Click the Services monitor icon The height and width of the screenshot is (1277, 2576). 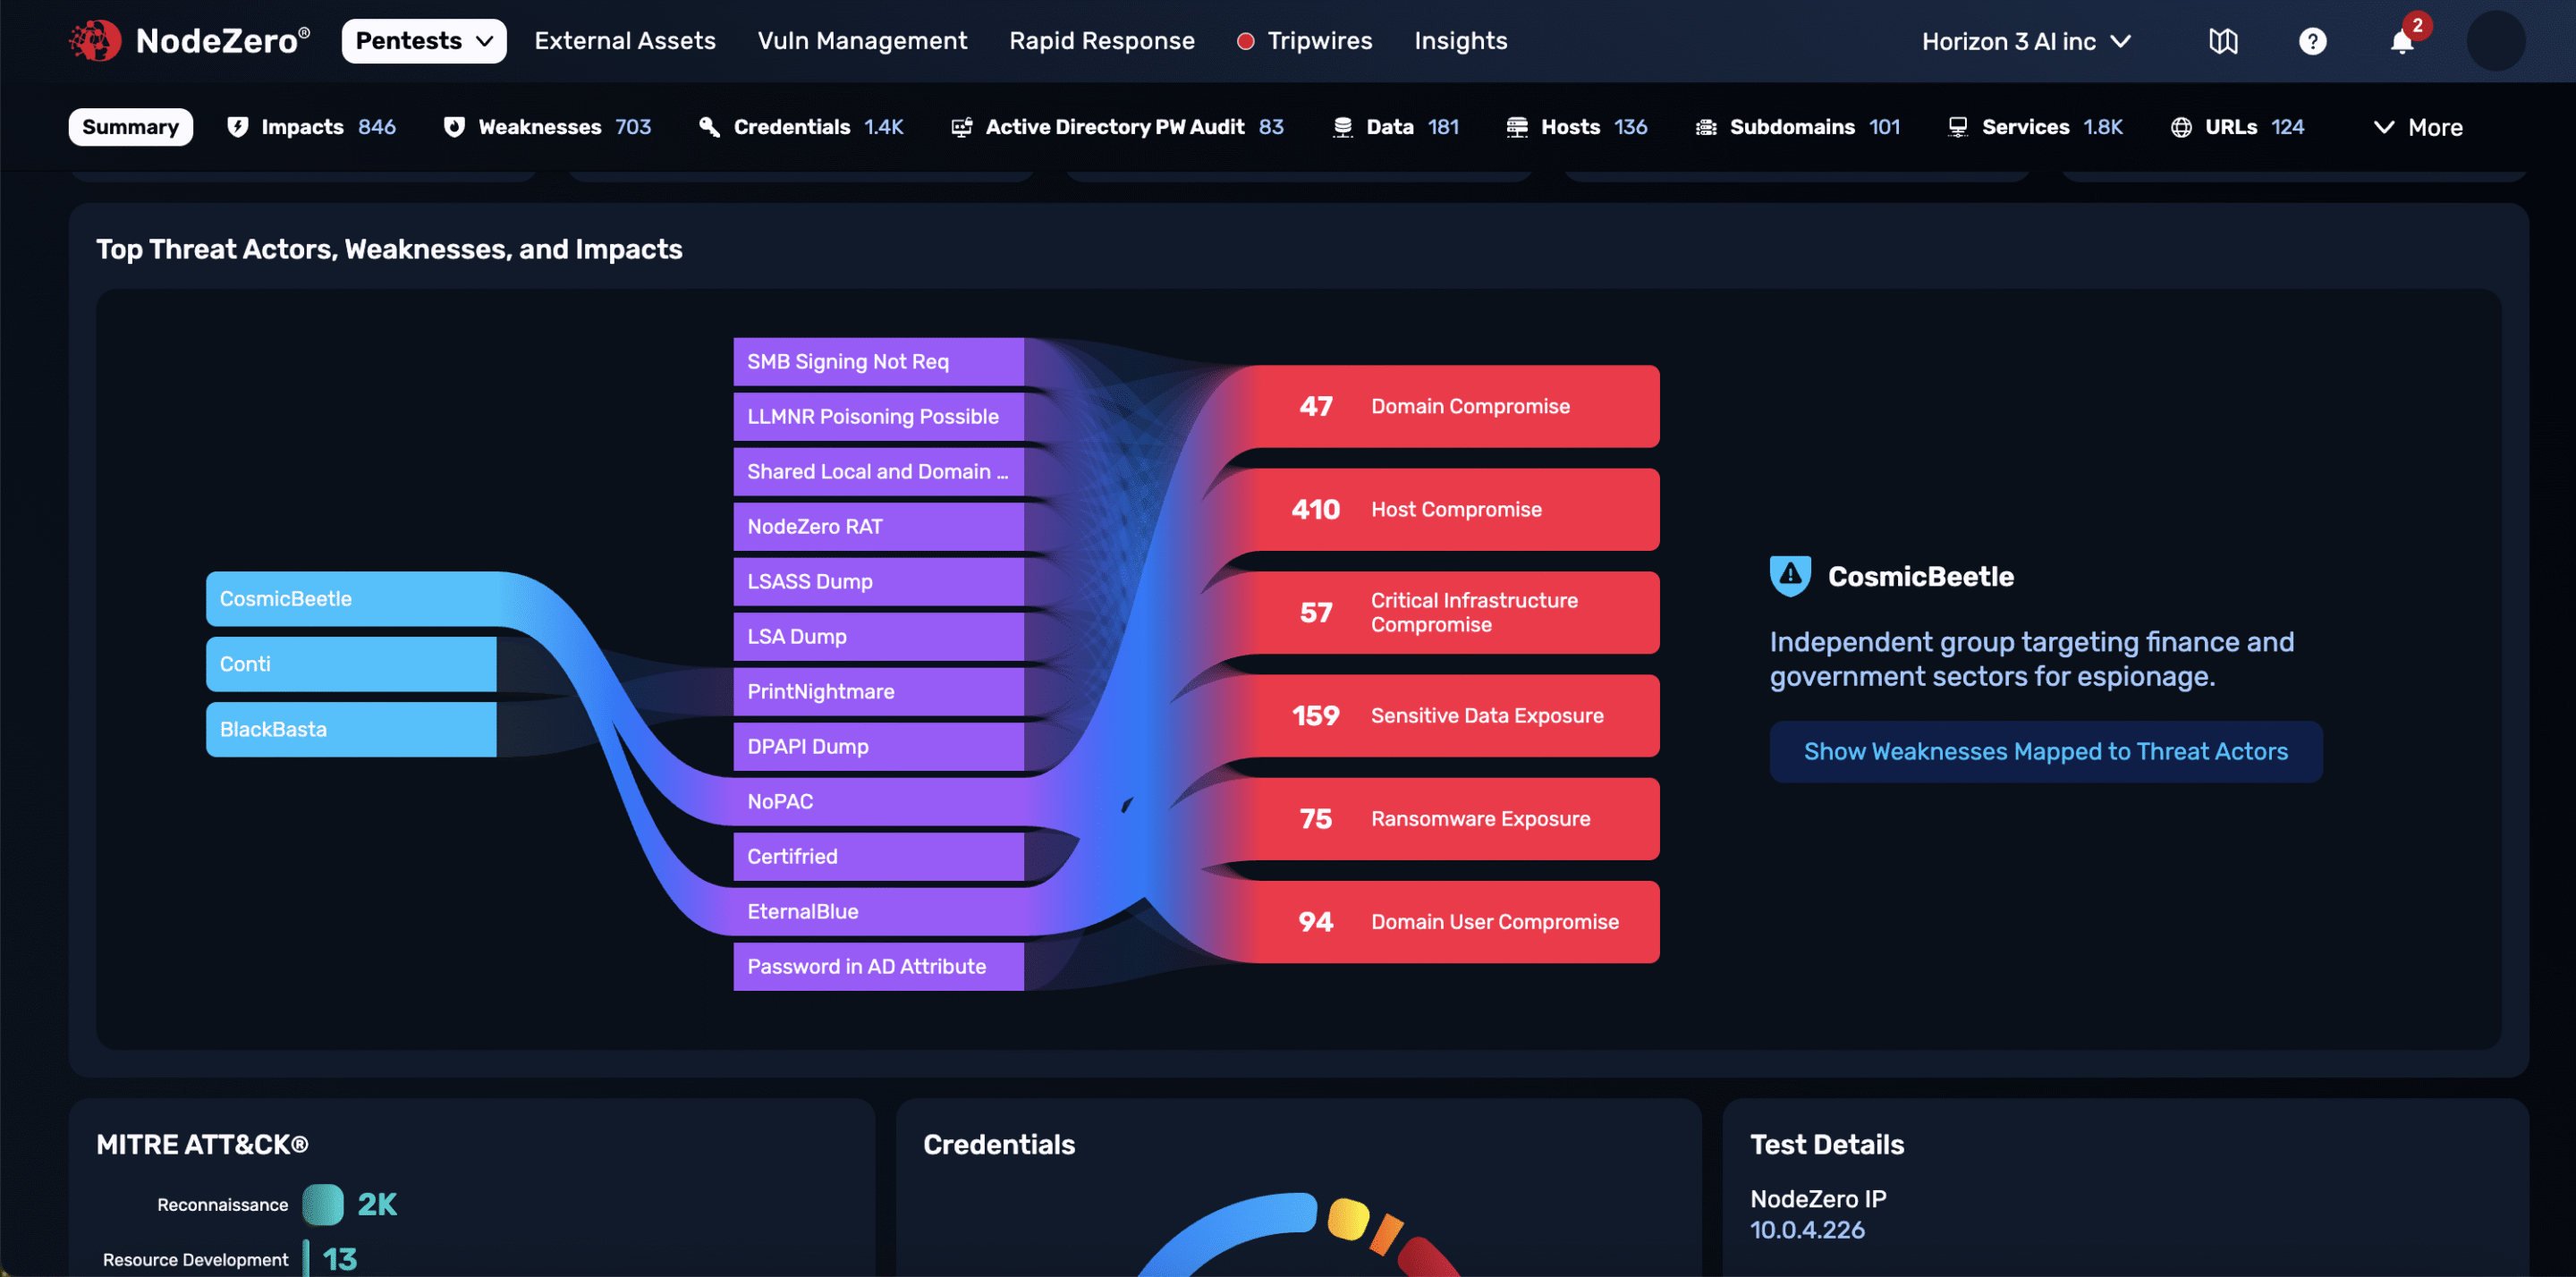click(x=1957, y=127)
